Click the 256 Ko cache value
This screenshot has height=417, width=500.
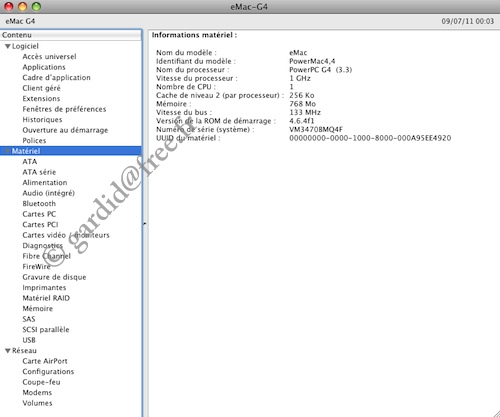coord(302,95)
